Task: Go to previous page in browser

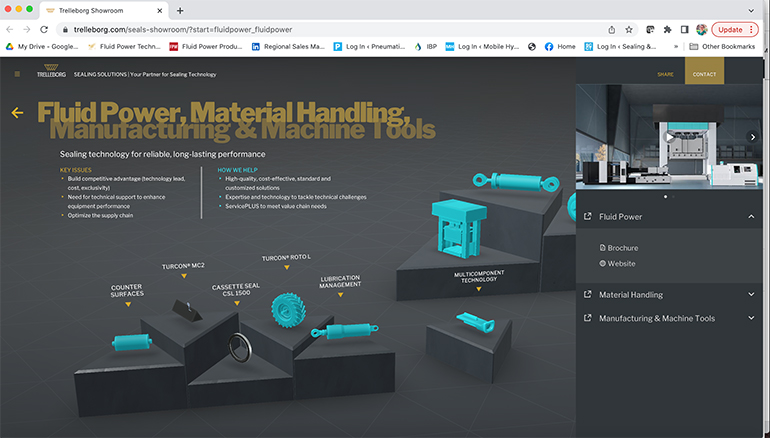Action: pos(10,29)
